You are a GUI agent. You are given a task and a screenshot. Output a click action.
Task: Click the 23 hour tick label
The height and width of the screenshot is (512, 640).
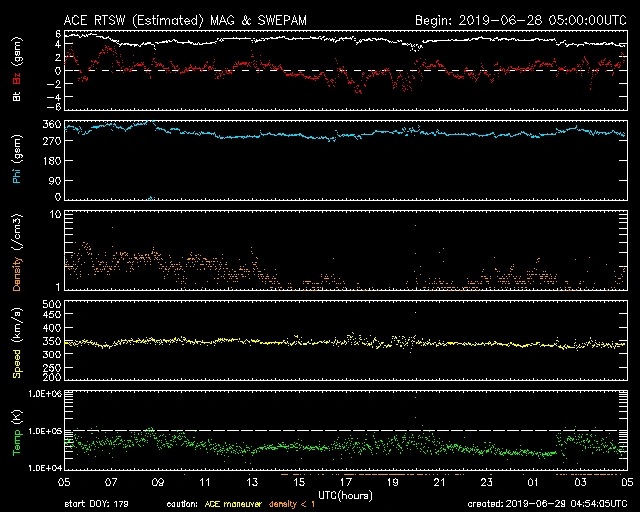tap(486, 481)
